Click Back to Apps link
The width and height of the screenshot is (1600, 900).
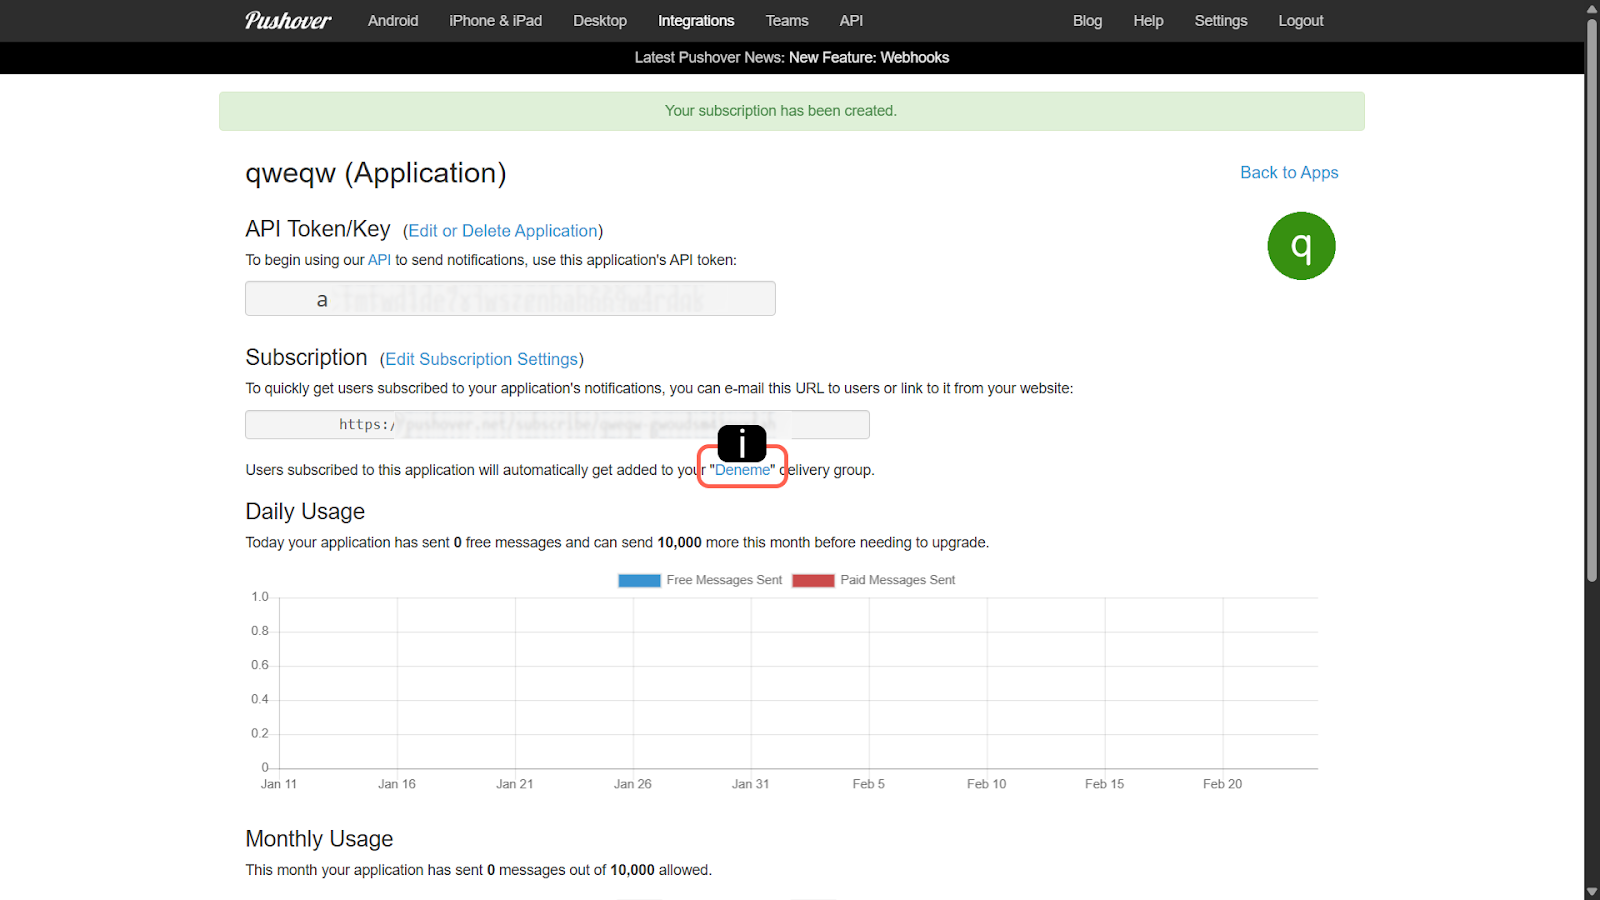pyautogui.click(x=1289, y=173)
